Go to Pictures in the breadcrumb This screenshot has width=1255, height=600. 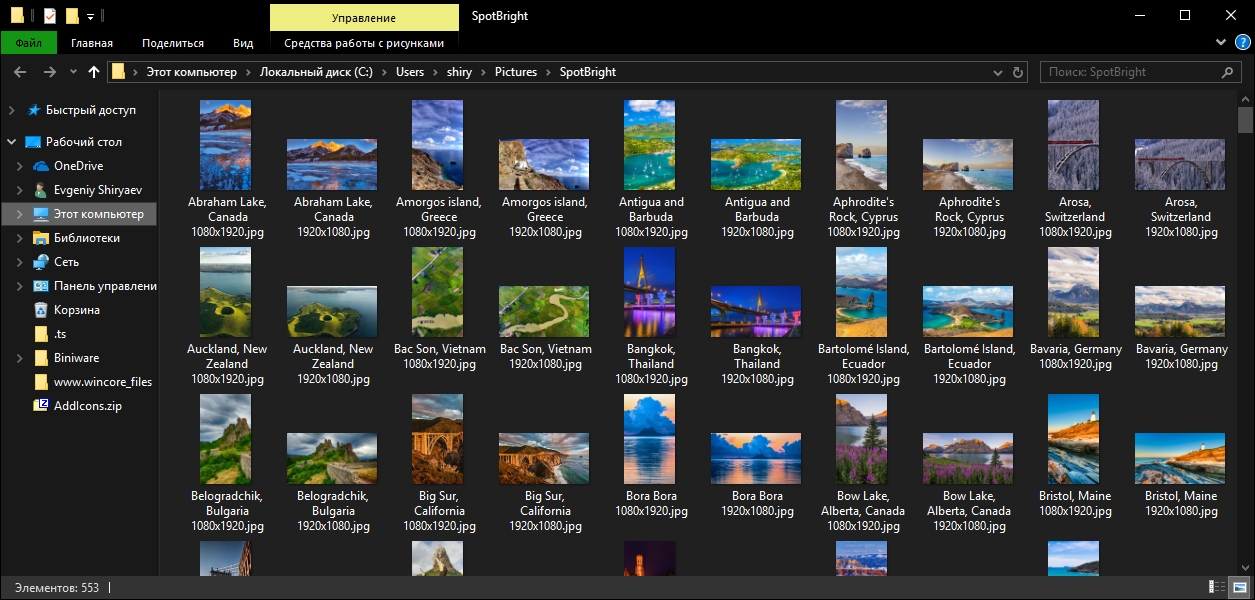[516, 72]
